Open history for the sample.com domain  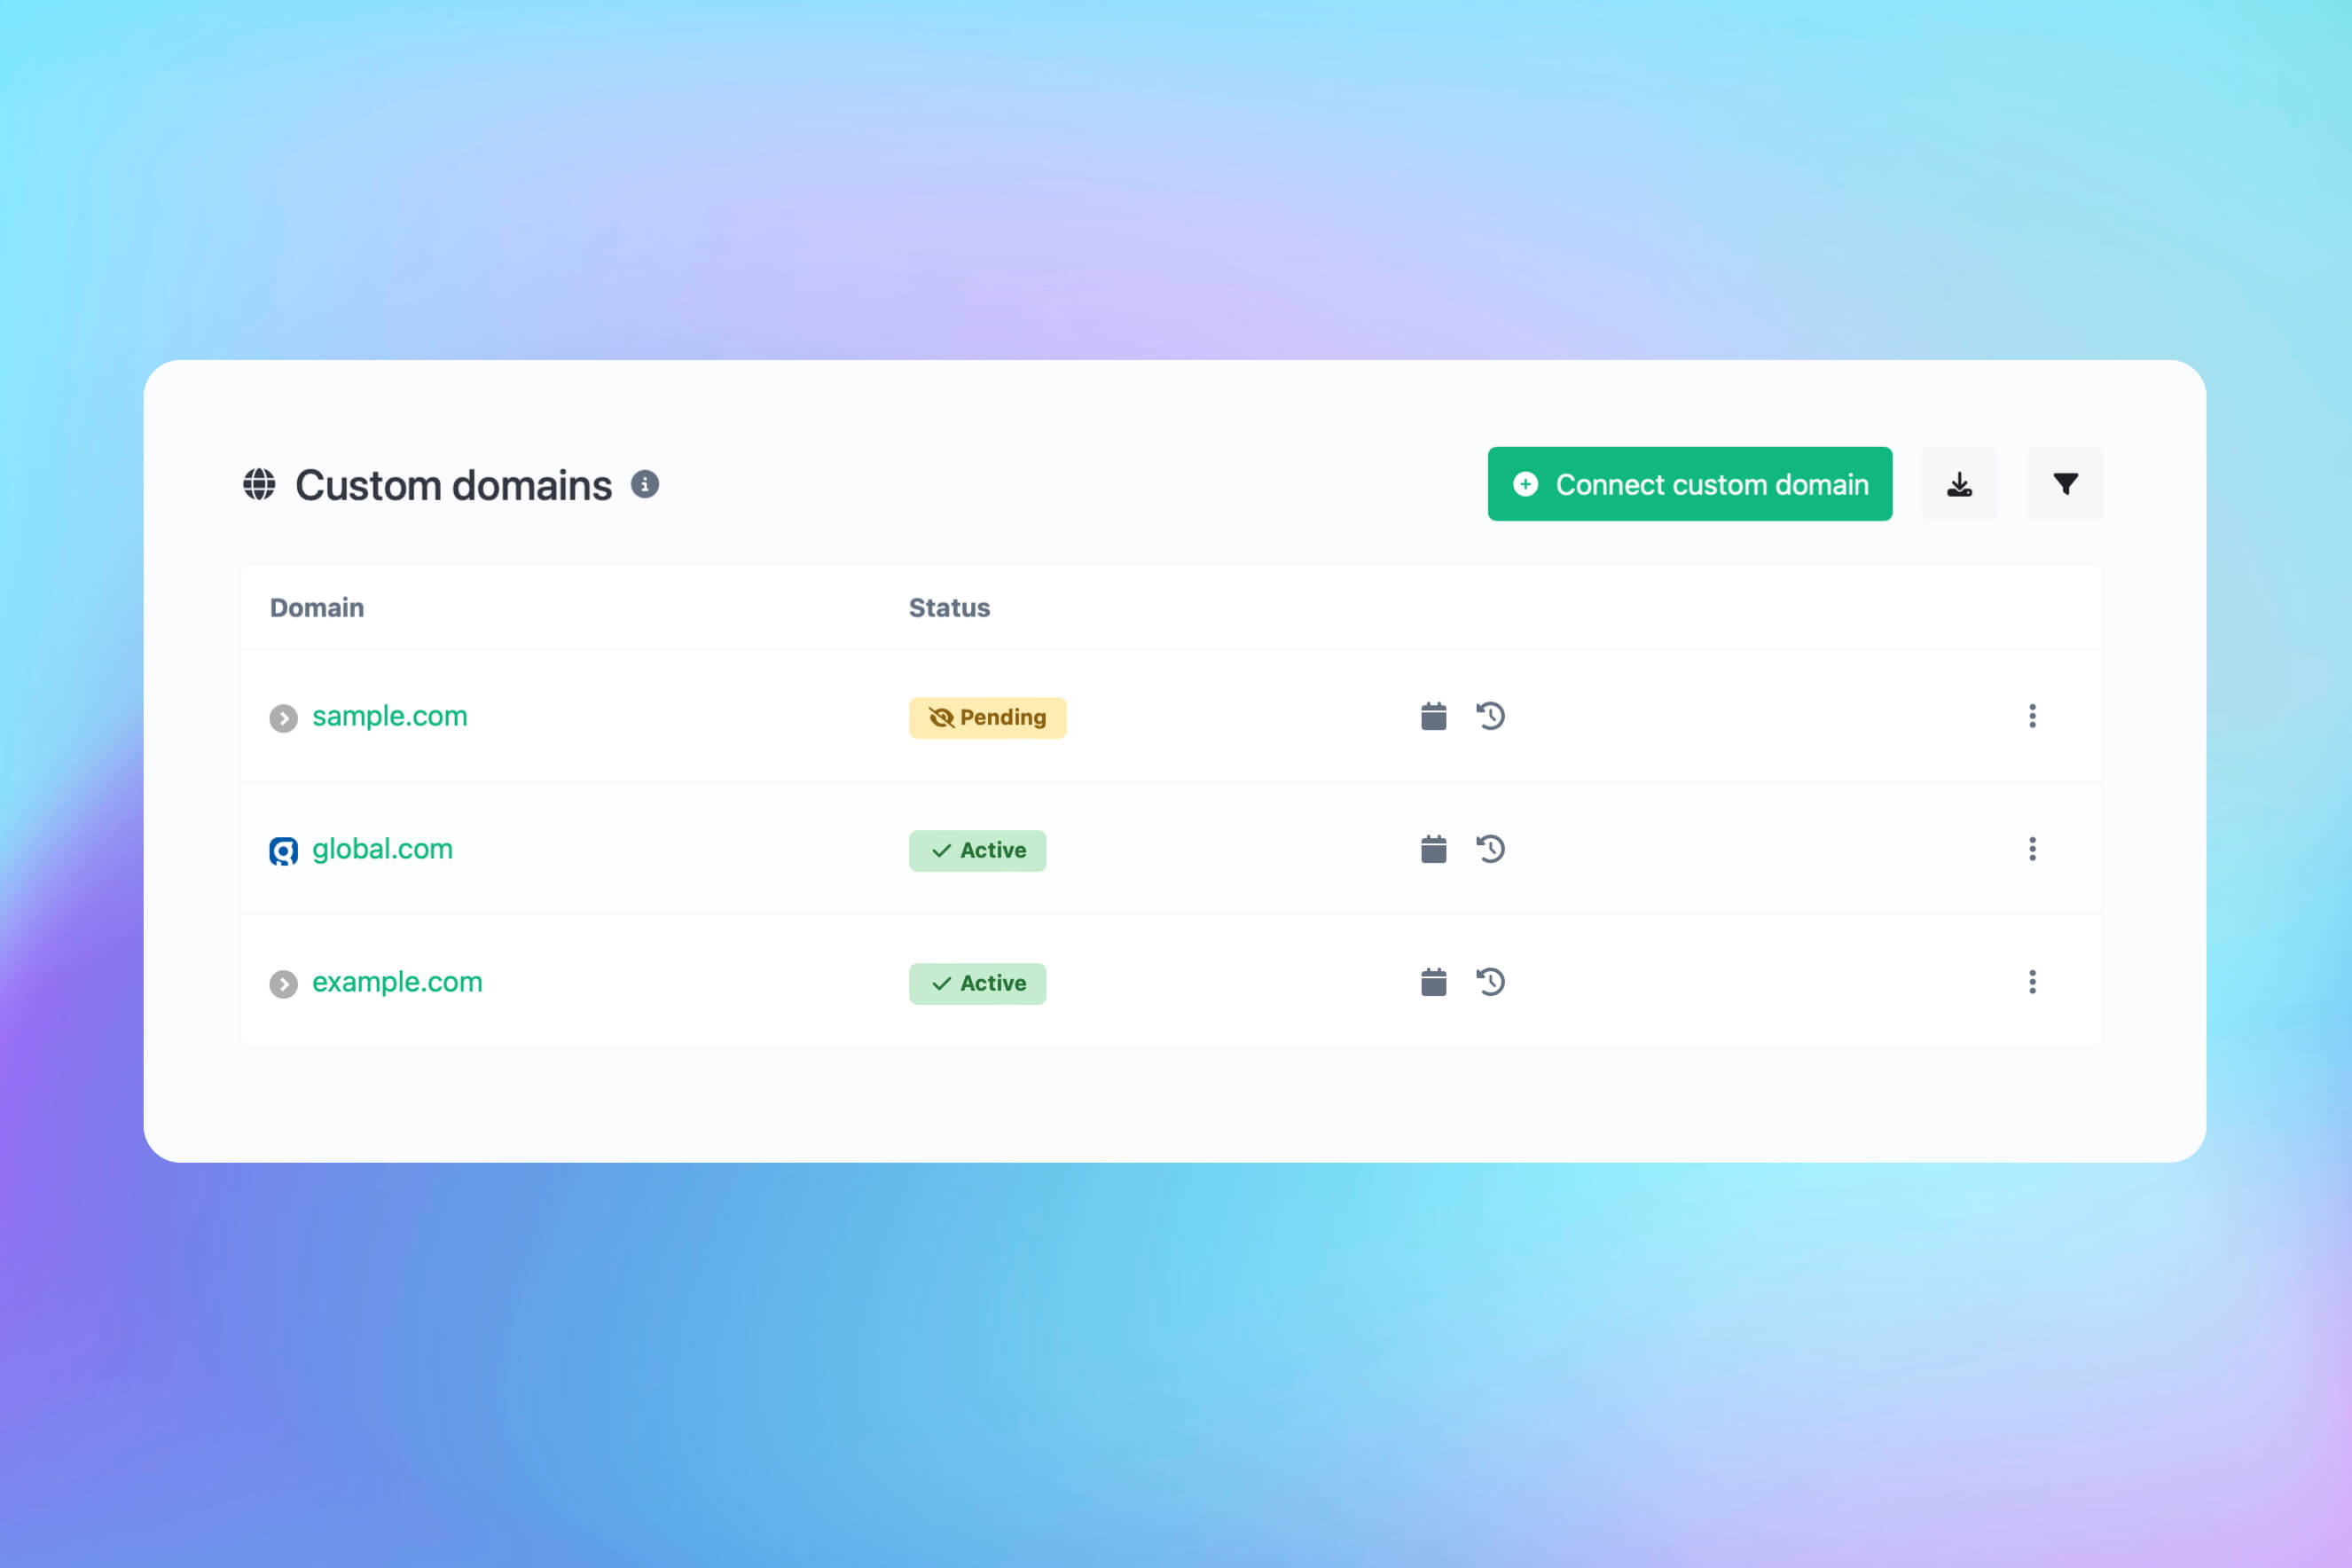pyautogui.click(x=1490, y=716)
